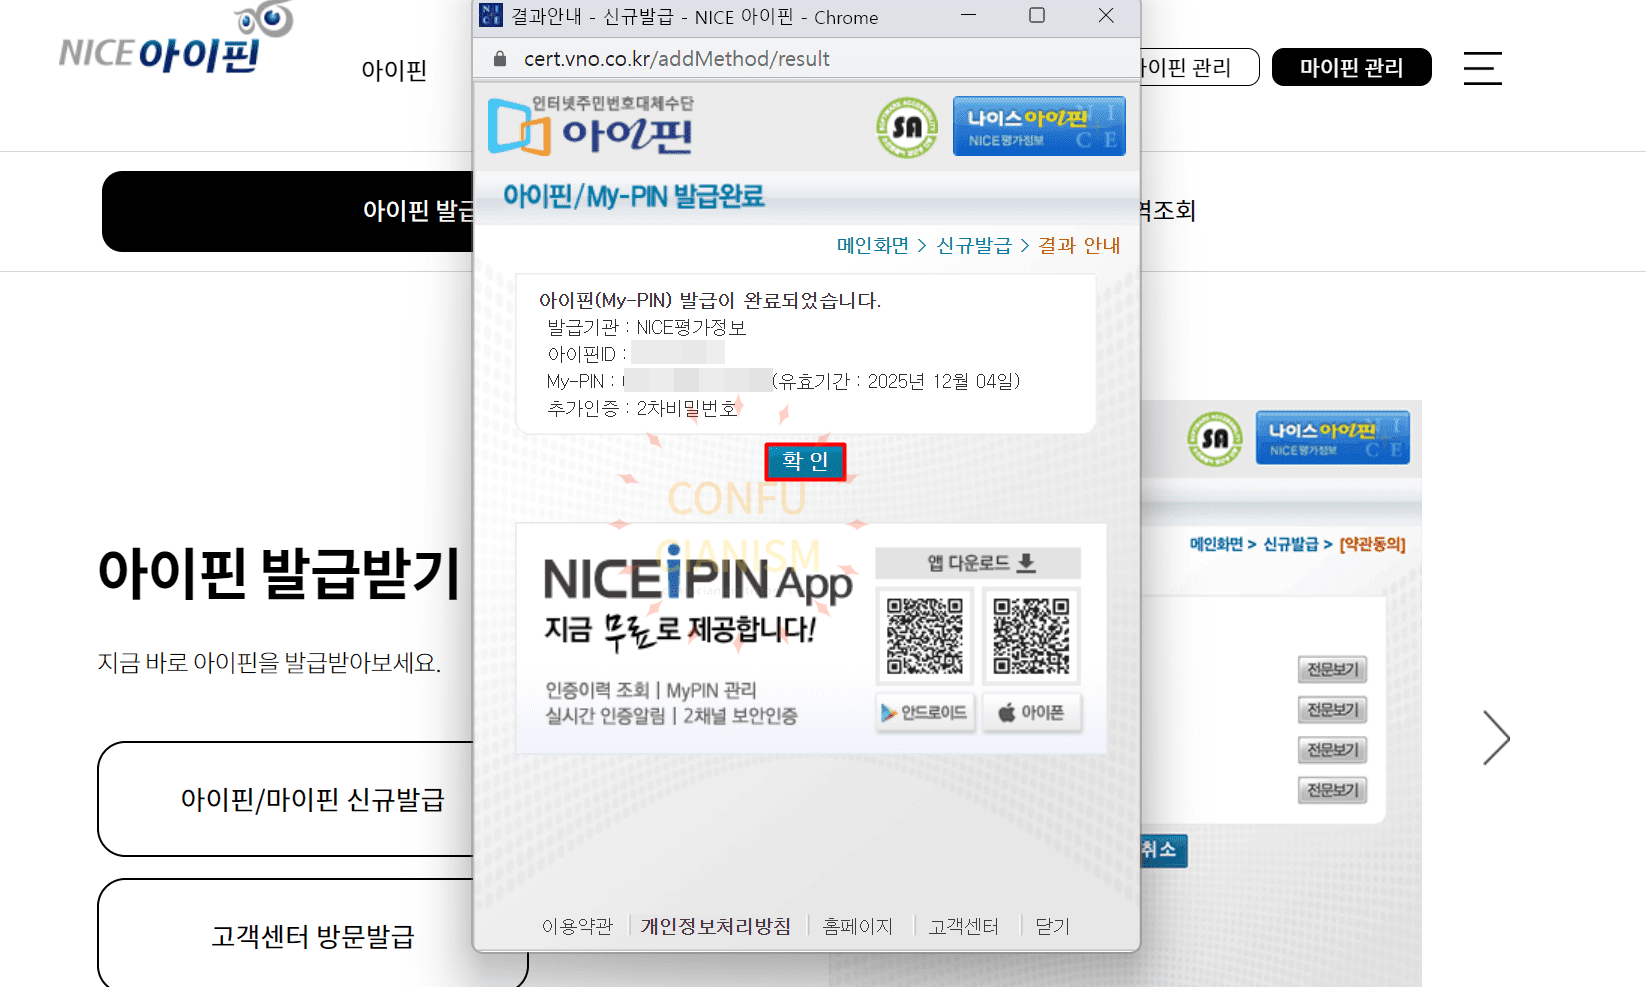Open the 홈페이지 footer link

click(x=857, y=926)
